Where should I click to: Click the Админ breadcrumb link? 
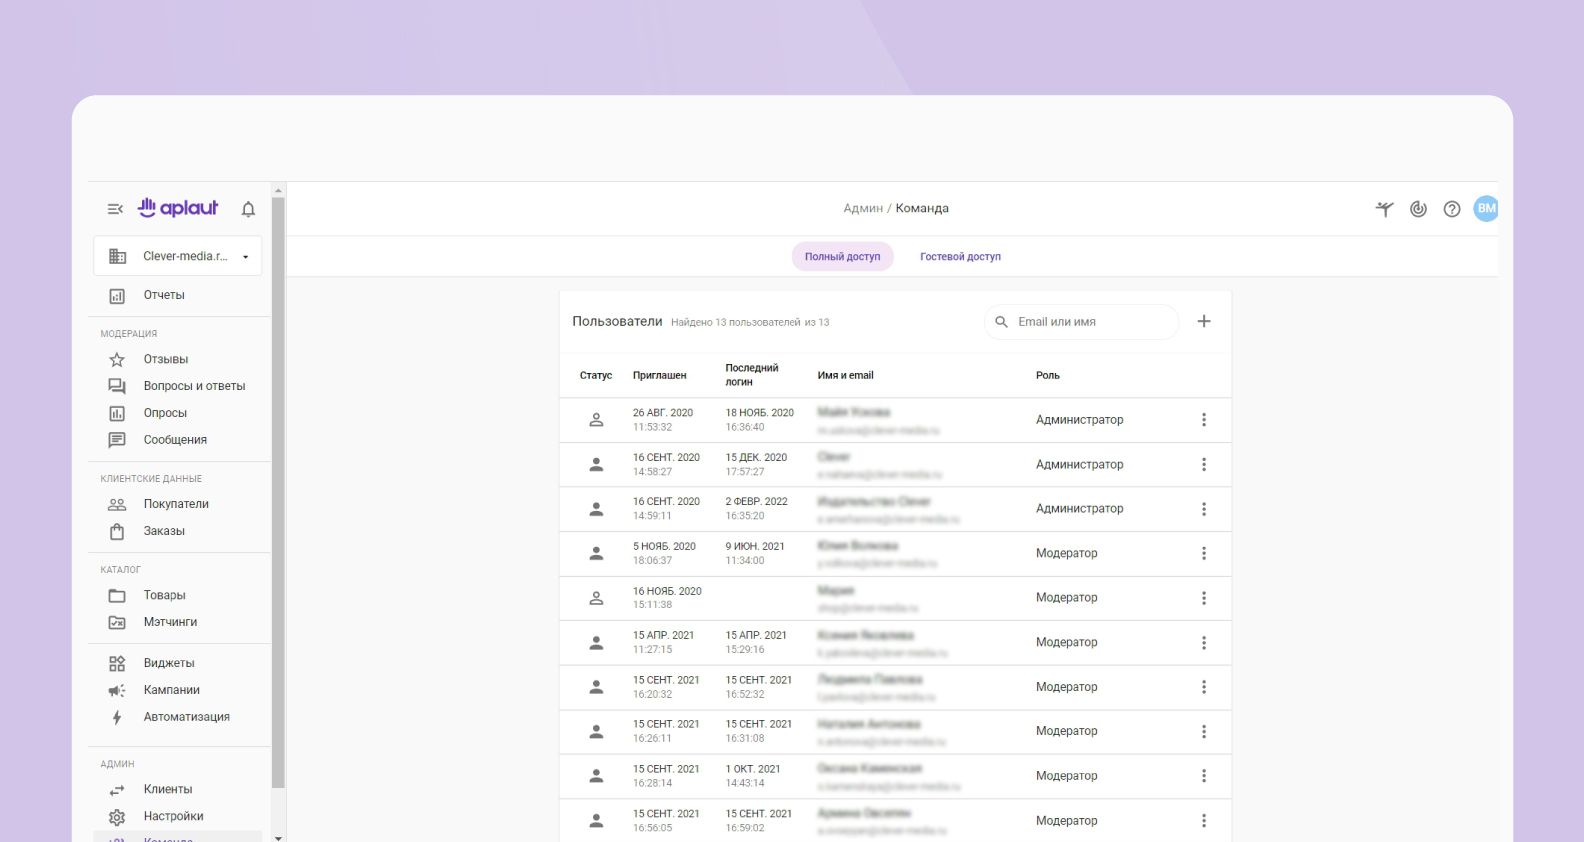tap(862, 209)
